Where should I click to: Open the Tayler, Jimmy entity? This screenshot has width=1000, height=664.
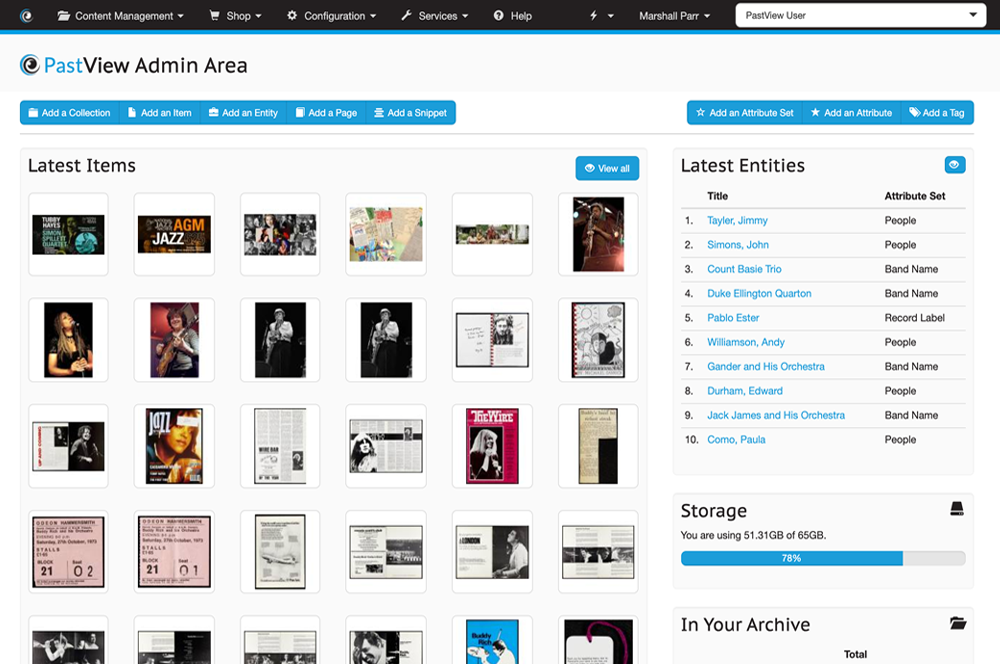(737, 220)
